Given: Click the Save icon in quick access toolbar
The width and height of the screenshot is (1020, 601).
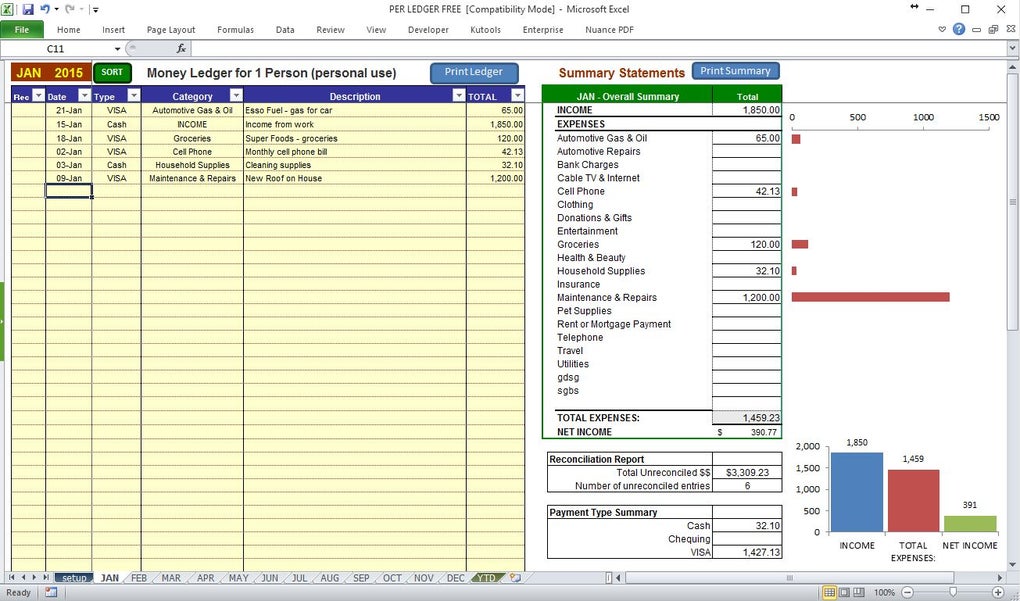Looking at the screenshot, I should point(28,9).
